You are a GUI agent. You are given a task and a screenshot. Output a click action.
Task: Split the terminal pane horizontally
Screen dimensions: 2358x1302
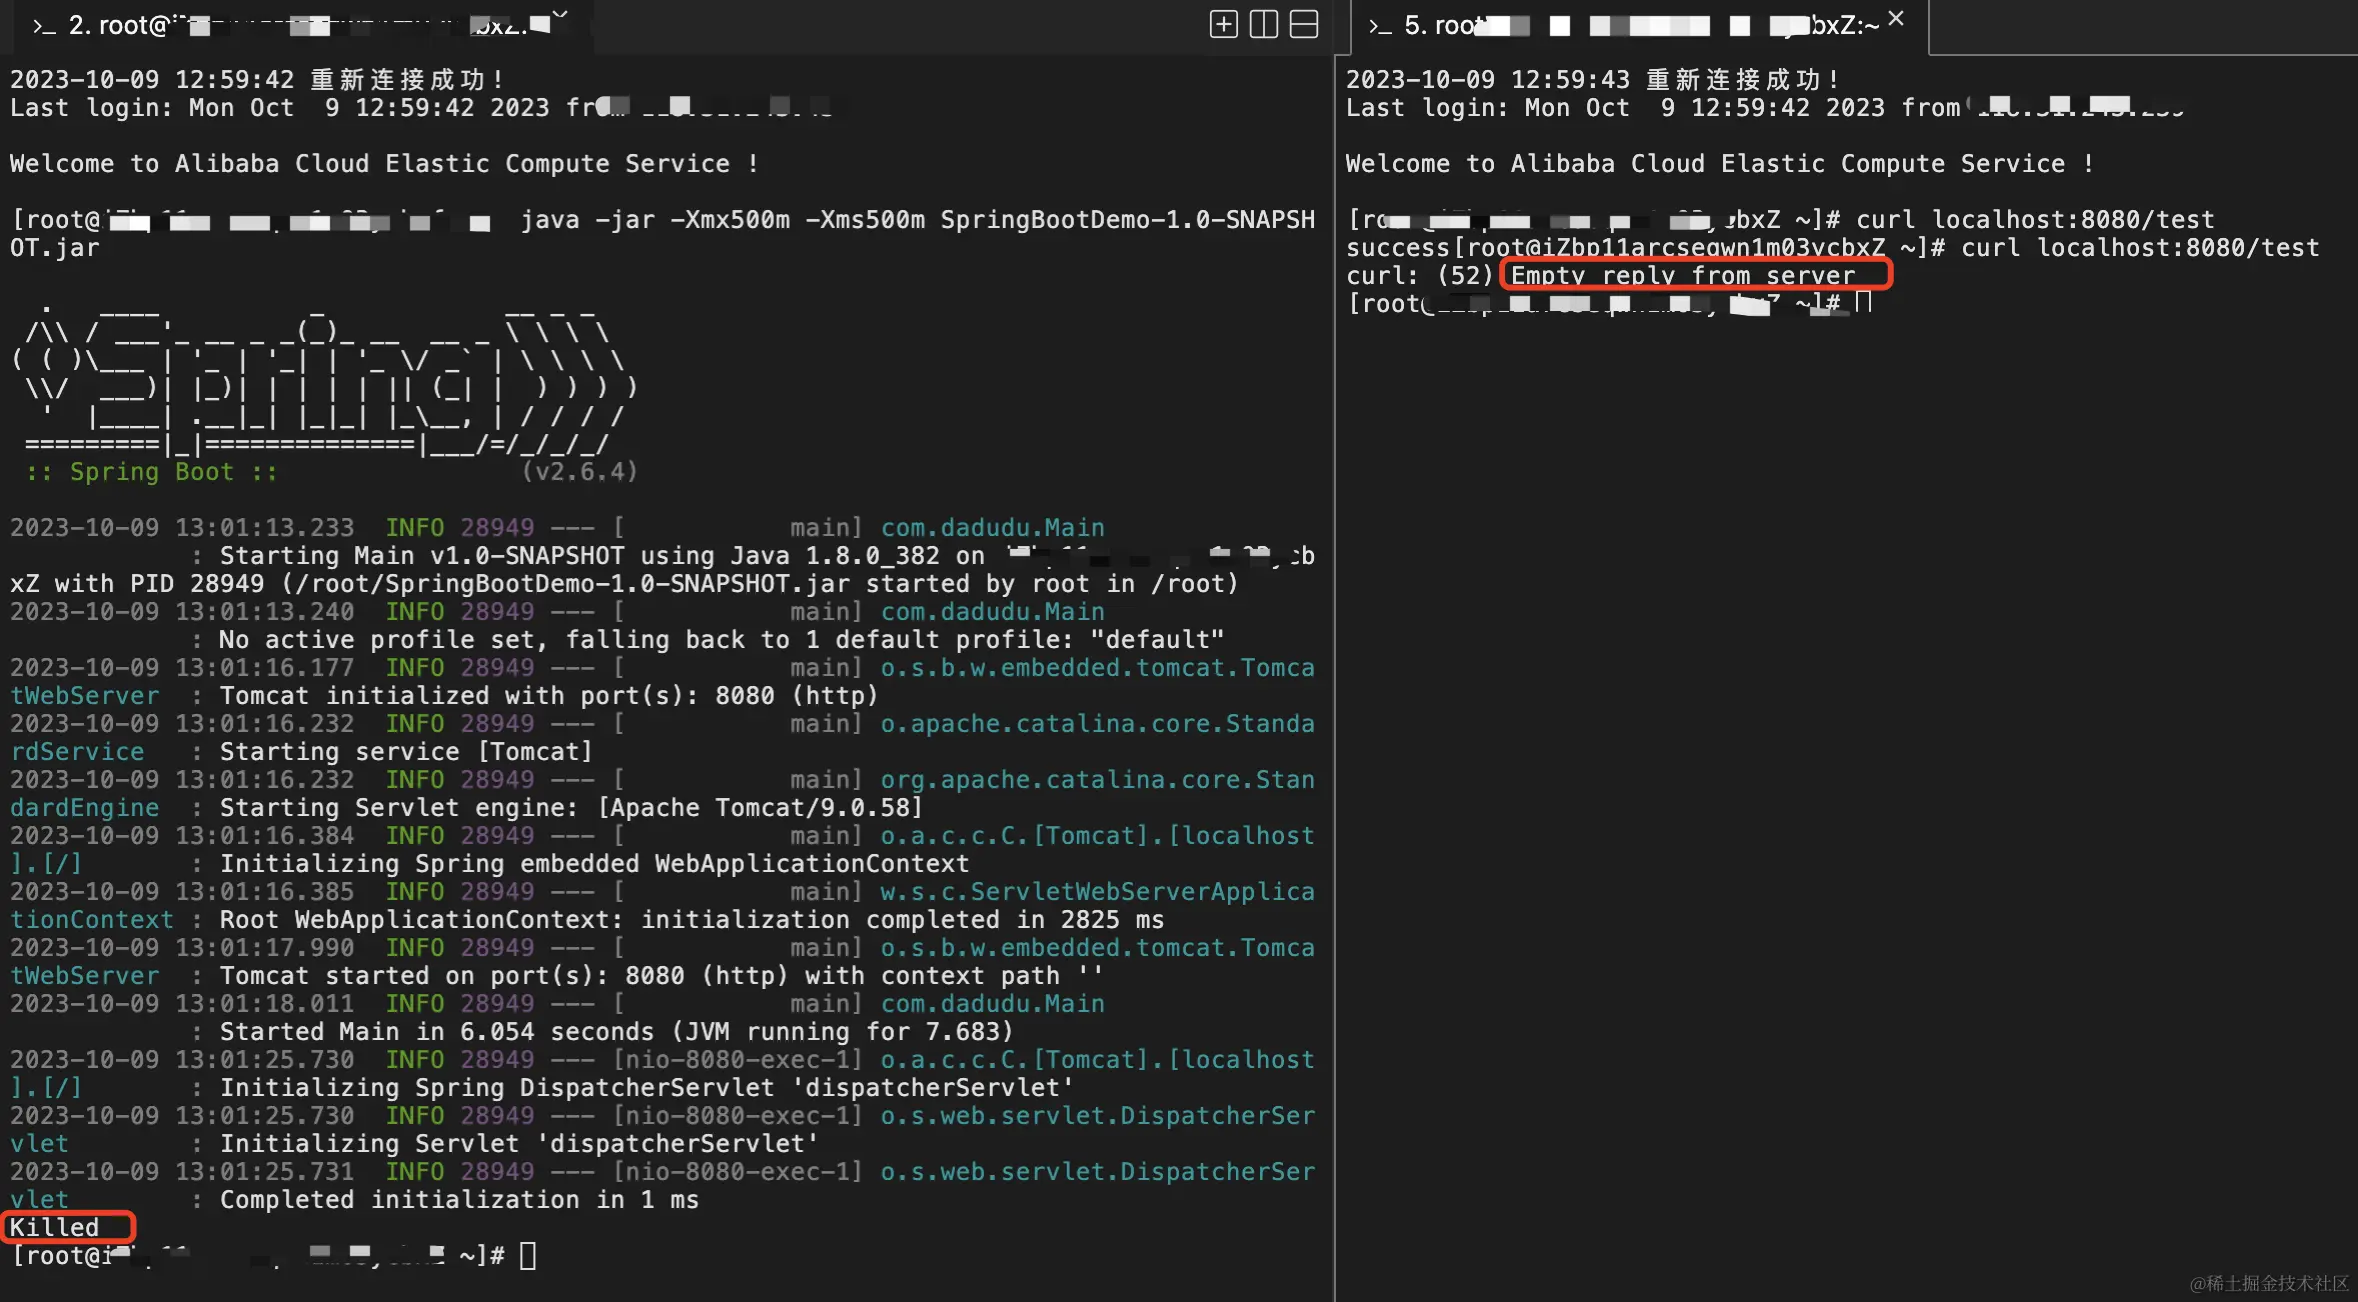pyautogui.click(x=1304, y=25)
